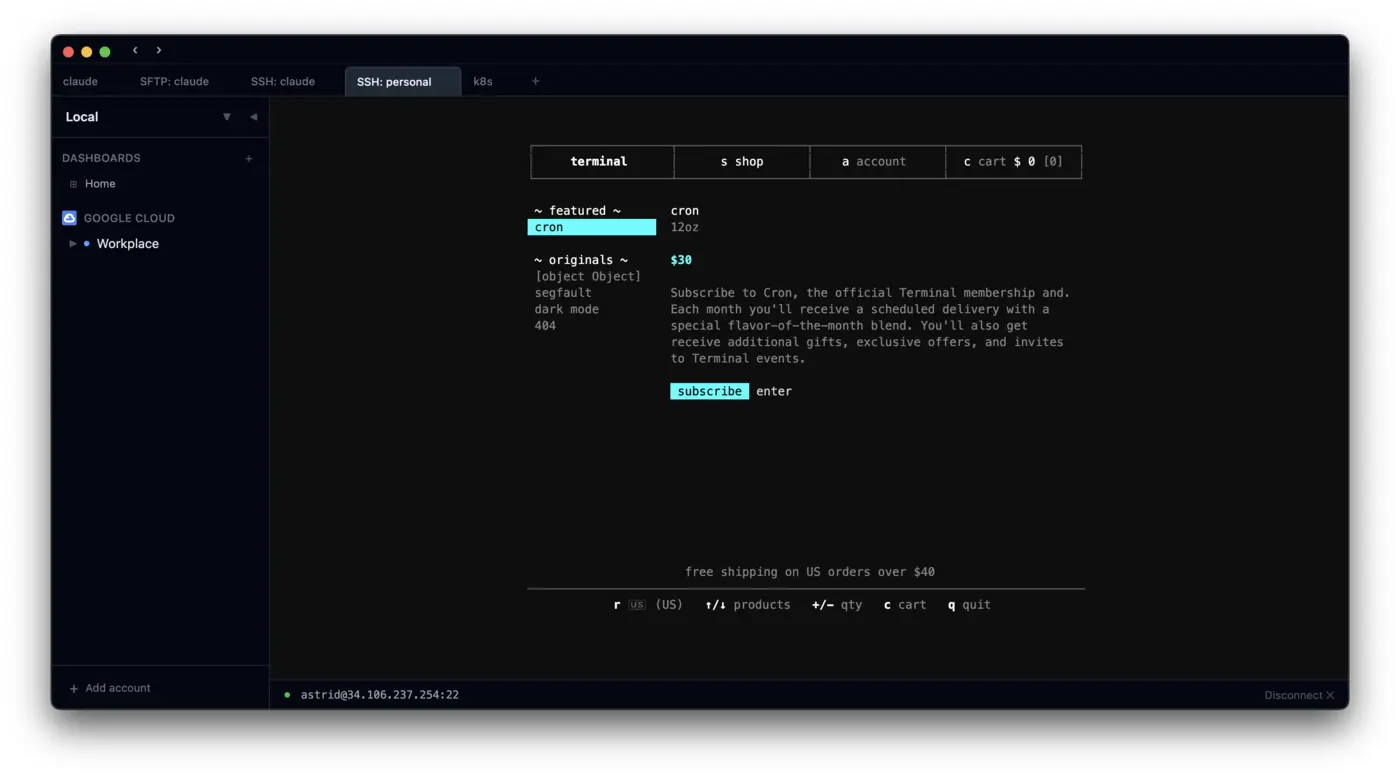
Task: Click the ~ featured ~ heading
Action: tap(577, 211)
